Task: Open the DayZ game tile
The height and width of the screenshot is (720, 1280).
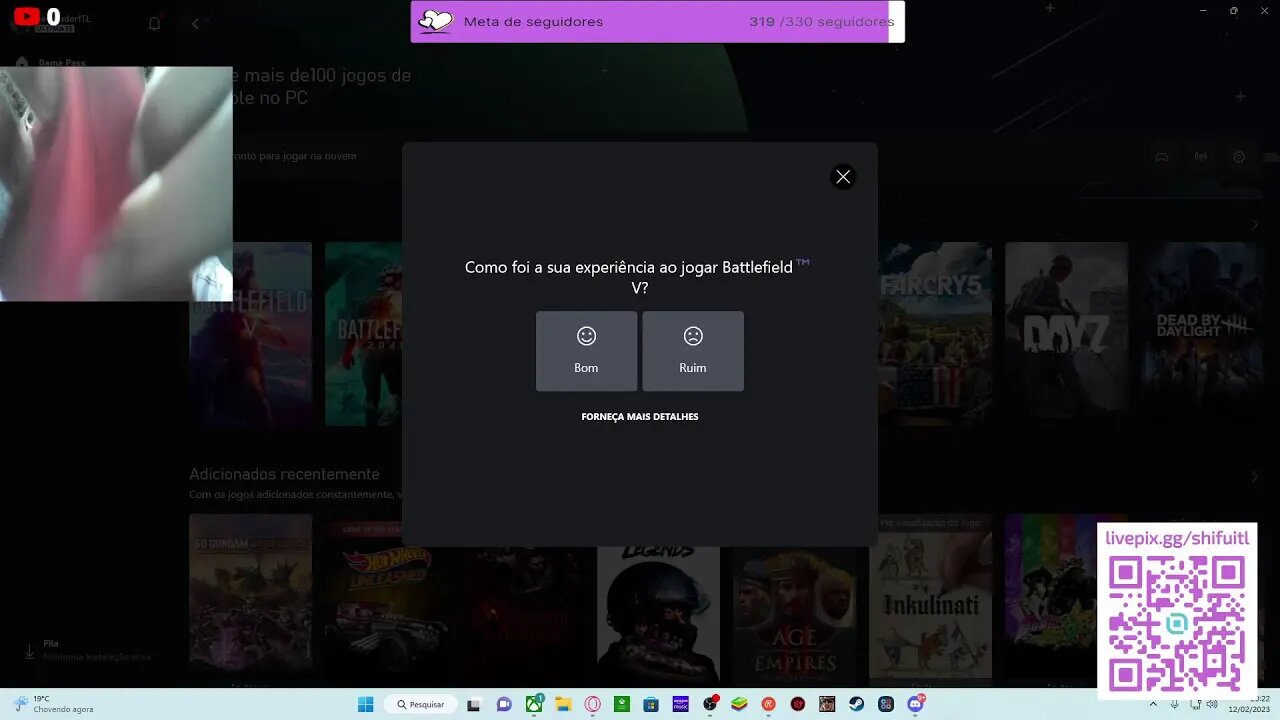Action: tap(1066, 334)
